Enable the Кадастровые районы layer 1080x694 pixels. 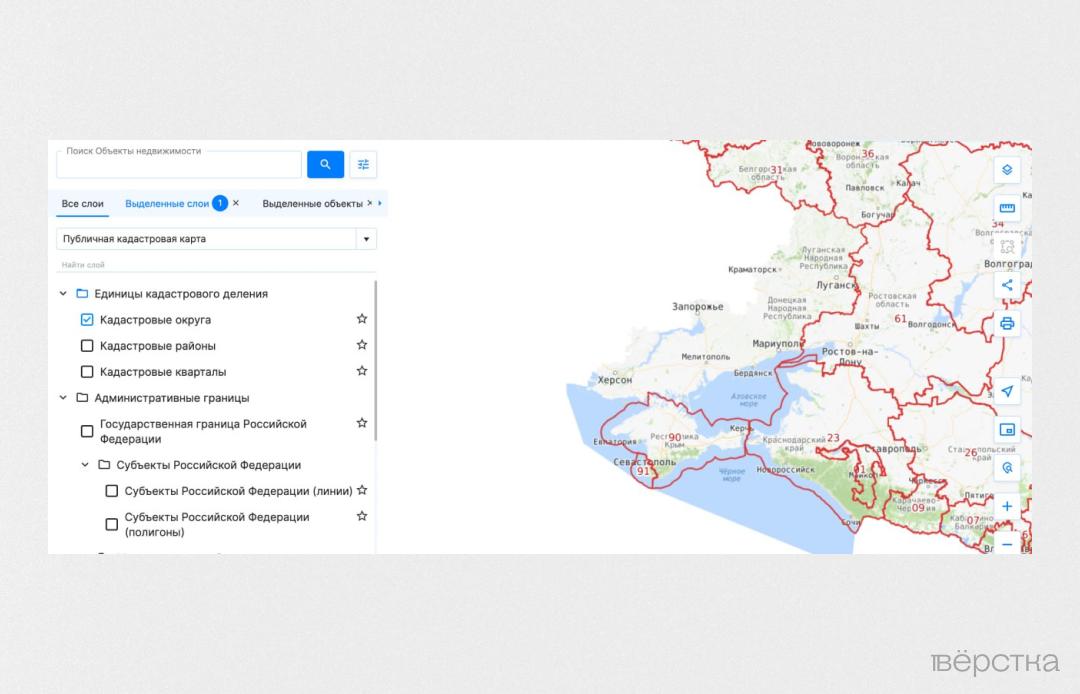click(x=87, y=346)
